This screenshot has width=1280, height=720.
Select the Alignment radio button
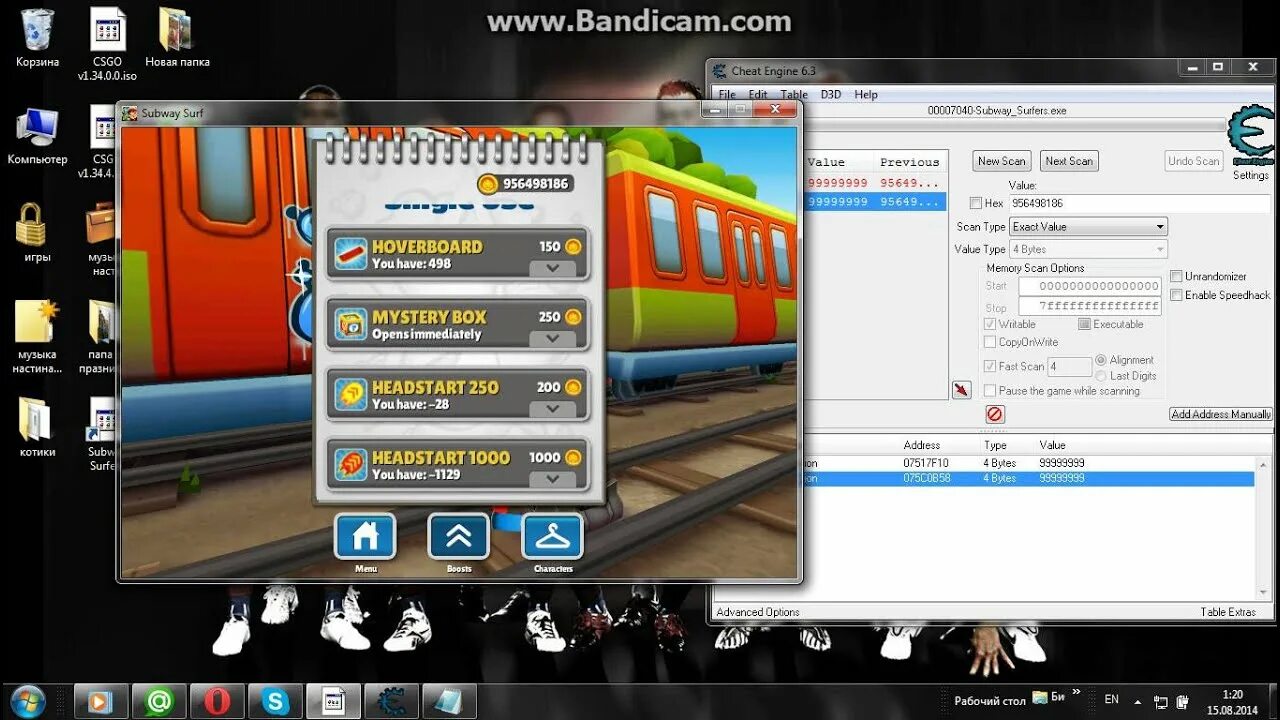1101,360
